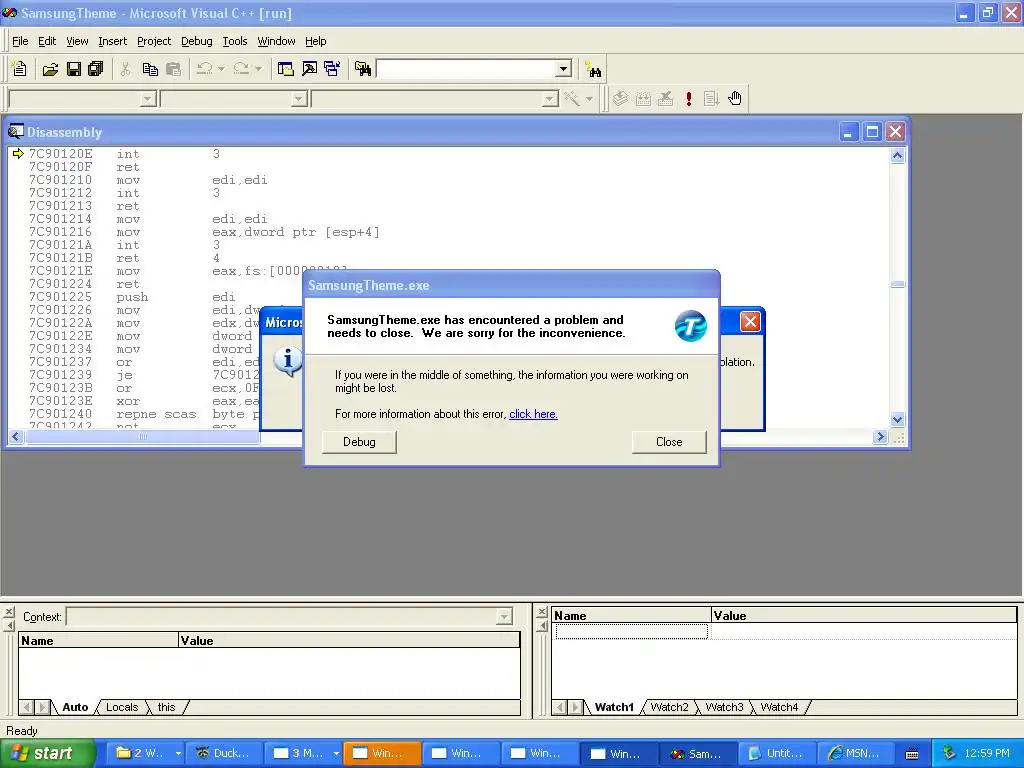This screenshot has width=1024, height=768.
Task: Click the New Text File toolbar icon
Action: point(20,69)
